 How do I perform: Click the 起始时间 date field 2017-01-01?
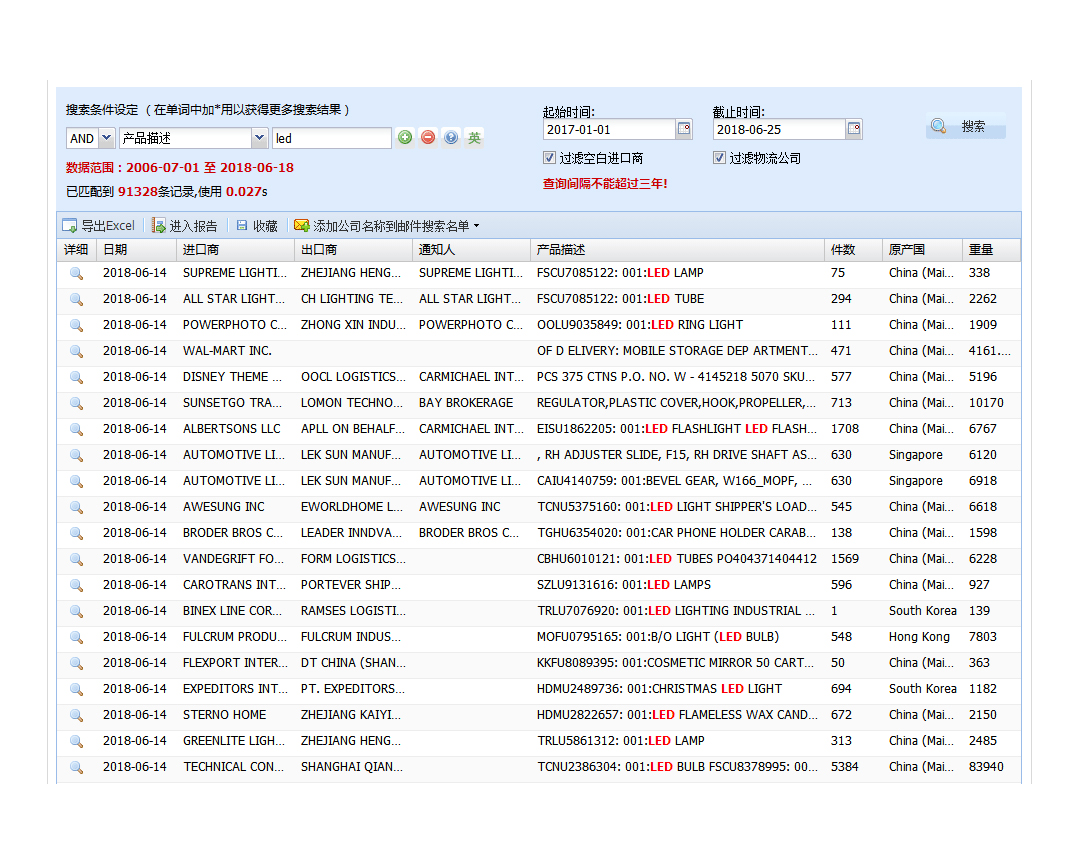tap(609, 129)
